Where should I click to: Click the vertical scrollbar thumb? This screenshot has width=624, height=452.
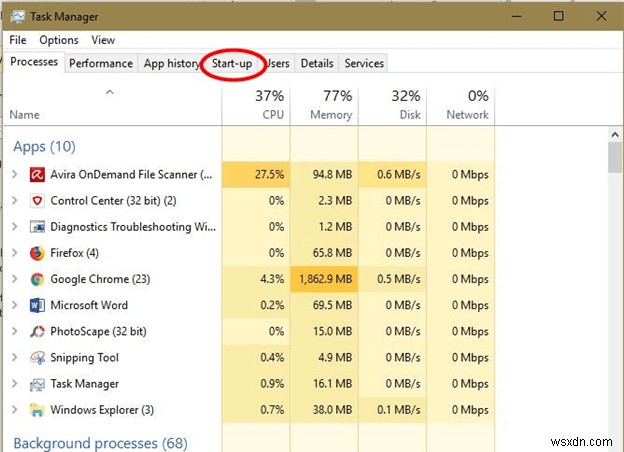615,157
